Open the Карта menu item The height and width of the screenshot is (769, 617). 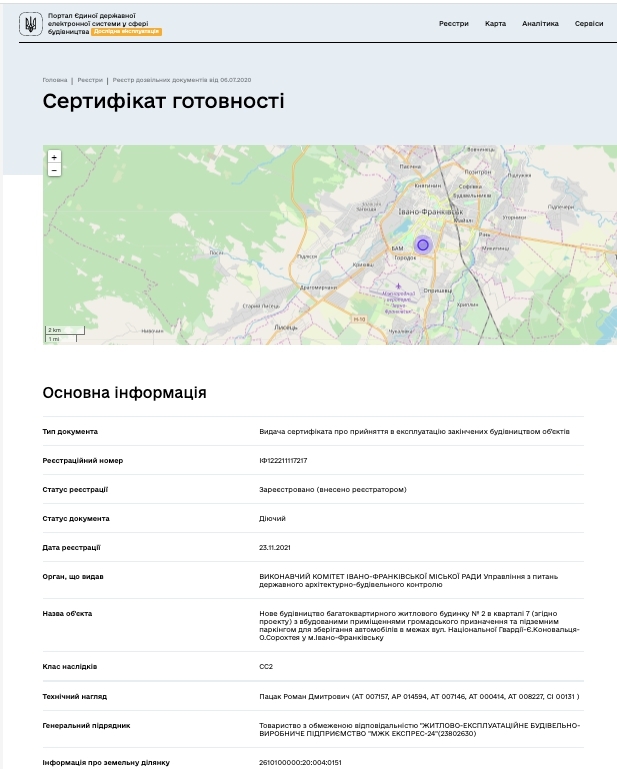coord(495,24)
